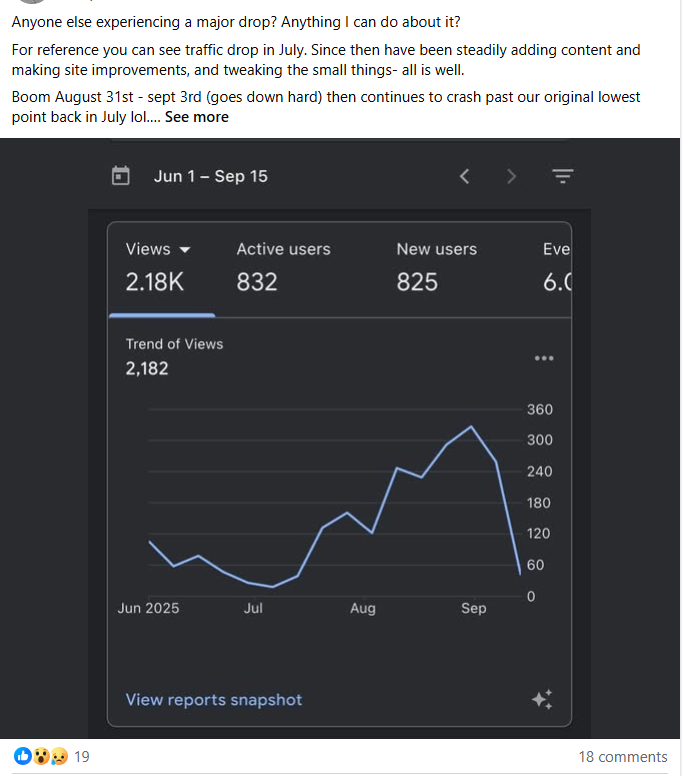Go to previous date range arrow
The width and height of the screenshot is (682, 776).
[464, 176]
